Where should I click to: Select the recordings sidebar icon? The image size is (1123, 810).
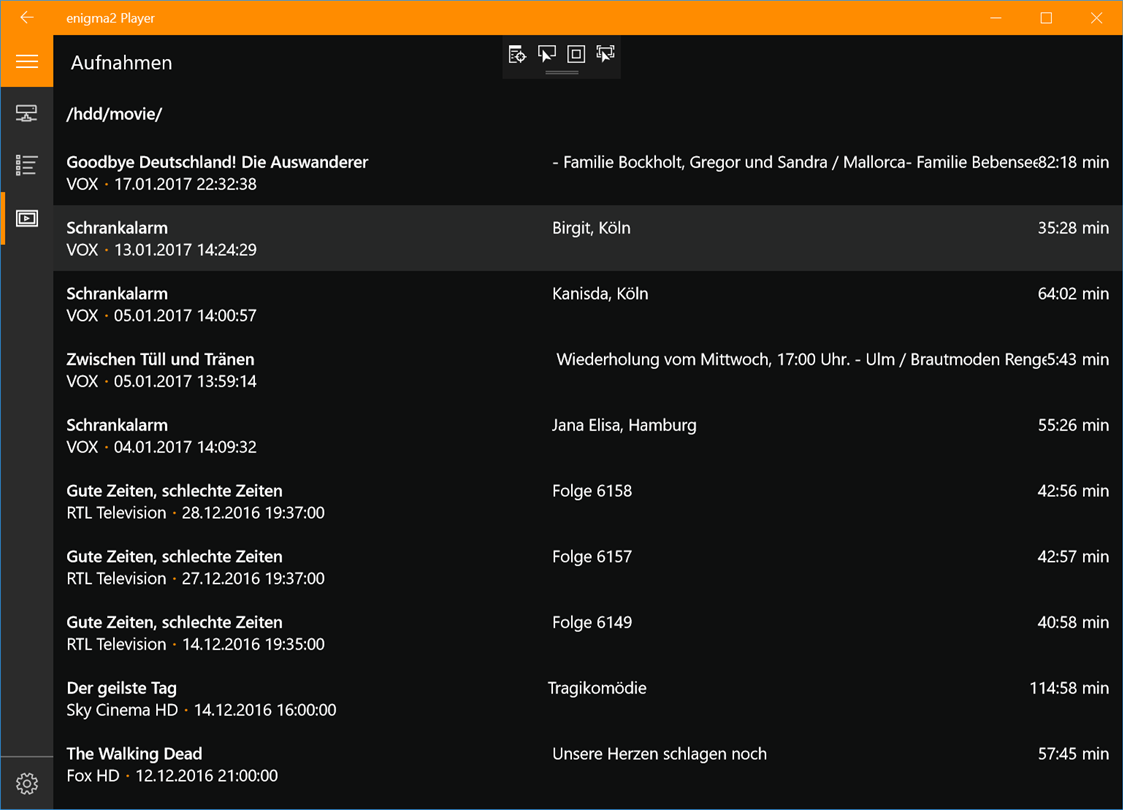click(x=27, y=218)
